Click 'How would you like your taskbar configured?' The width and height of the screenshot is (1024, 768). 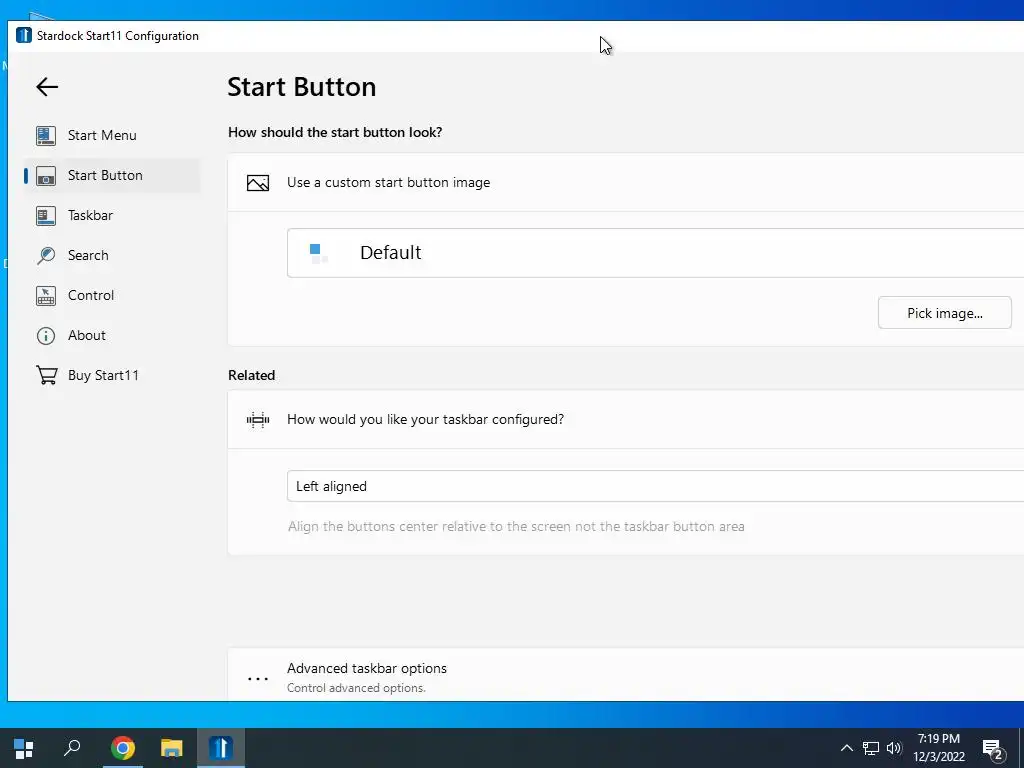(425, 419)
